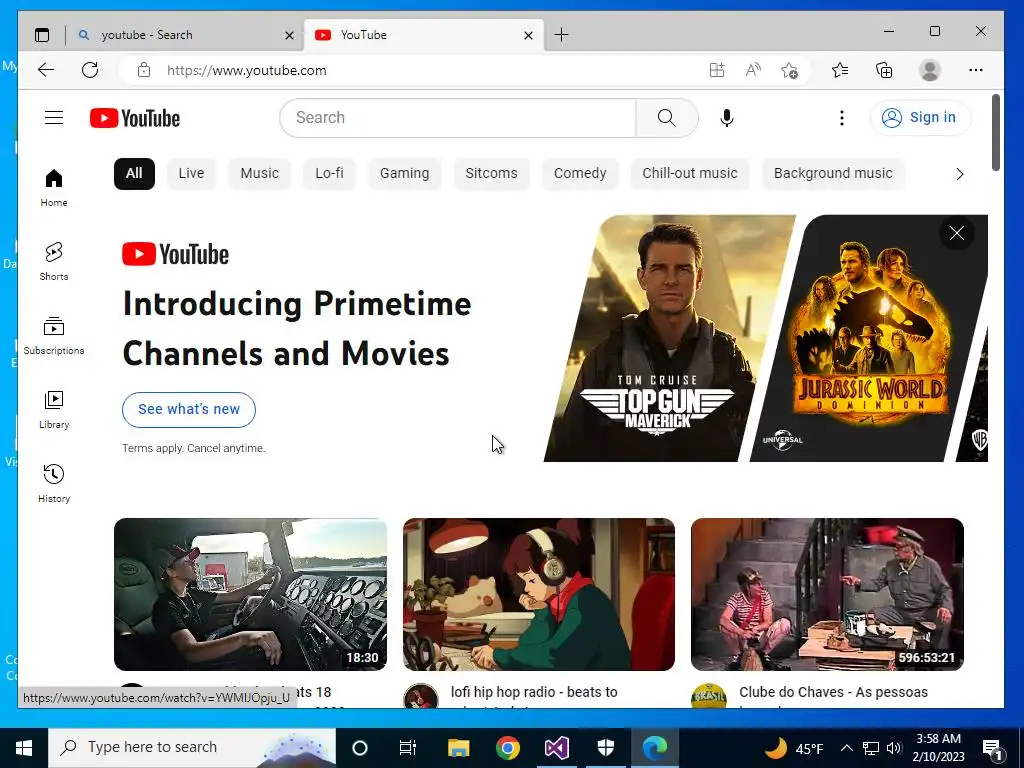Viewport: 1024px width, 768px height.
Task: Turn on Read aloud in address bar
Action: (753, 70)
